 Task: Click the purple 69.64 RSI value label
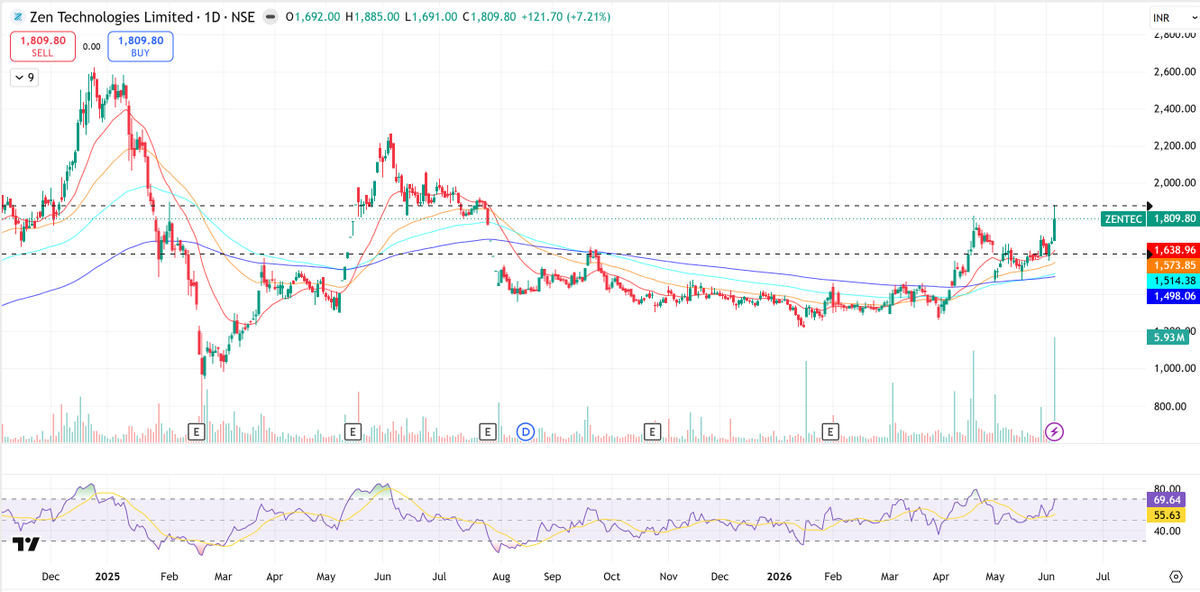coord(1165,498)
